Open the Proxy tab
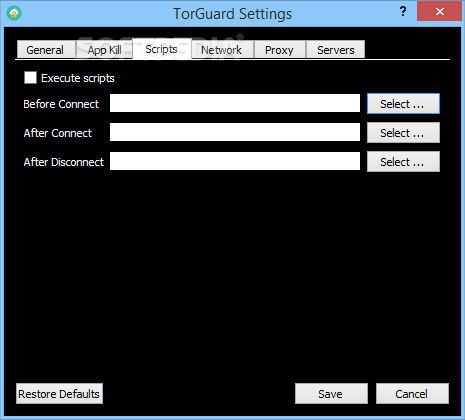Image resolution: width=465 pixels, height=420 pixels. pos(279,50)
